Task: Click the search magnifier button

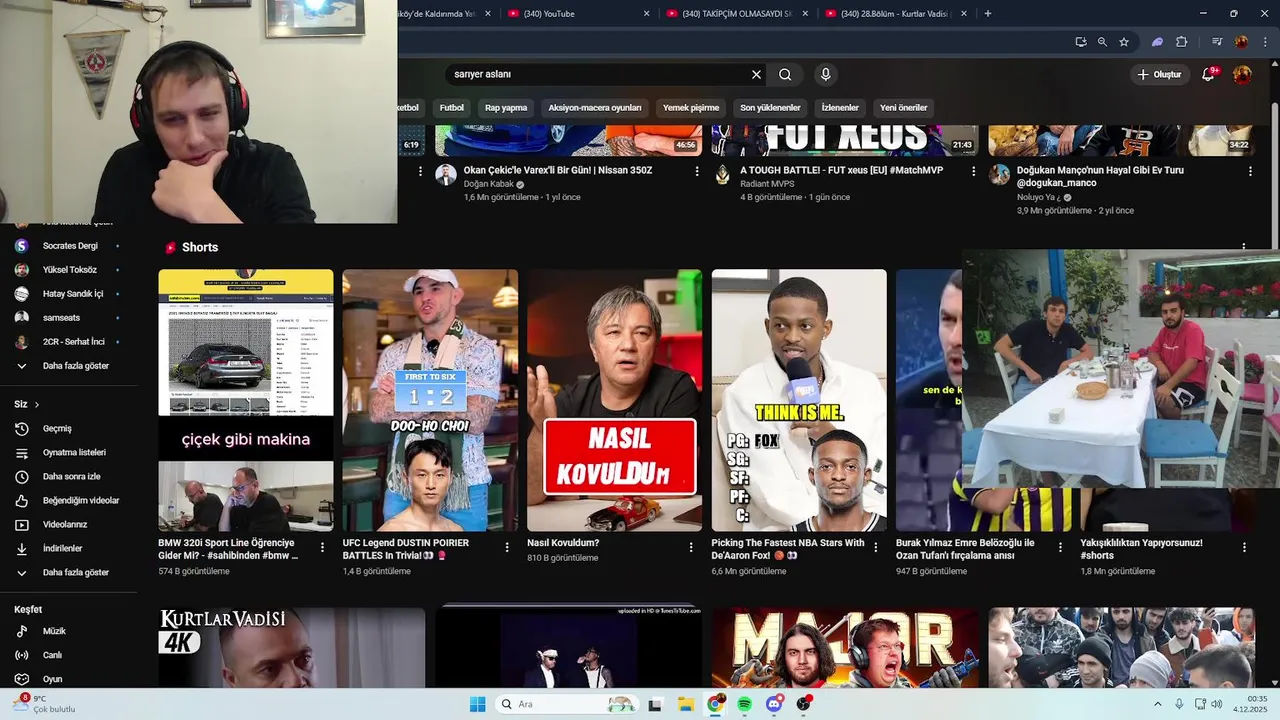Action: pos(785,74)
